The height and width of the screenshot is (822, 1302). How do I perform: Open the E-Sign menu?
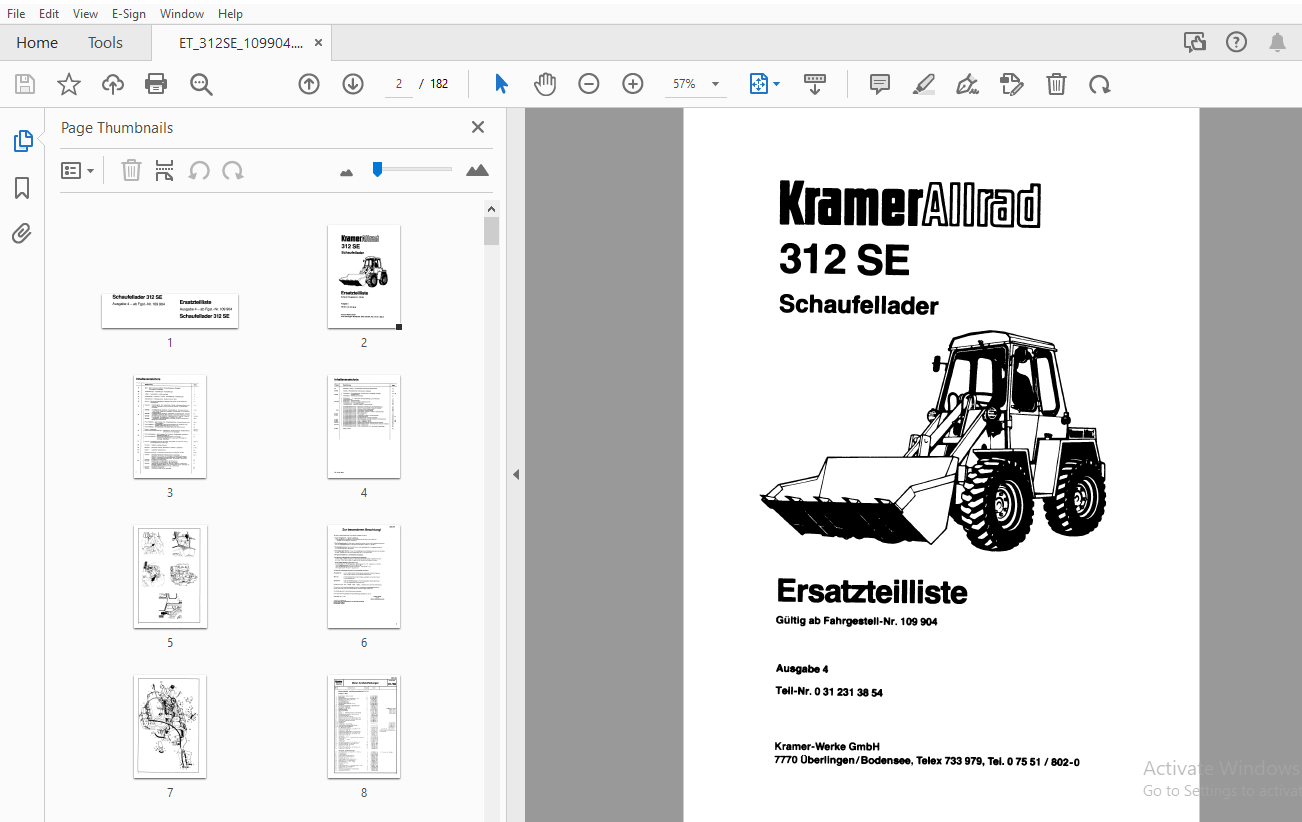tap(128, 14)
